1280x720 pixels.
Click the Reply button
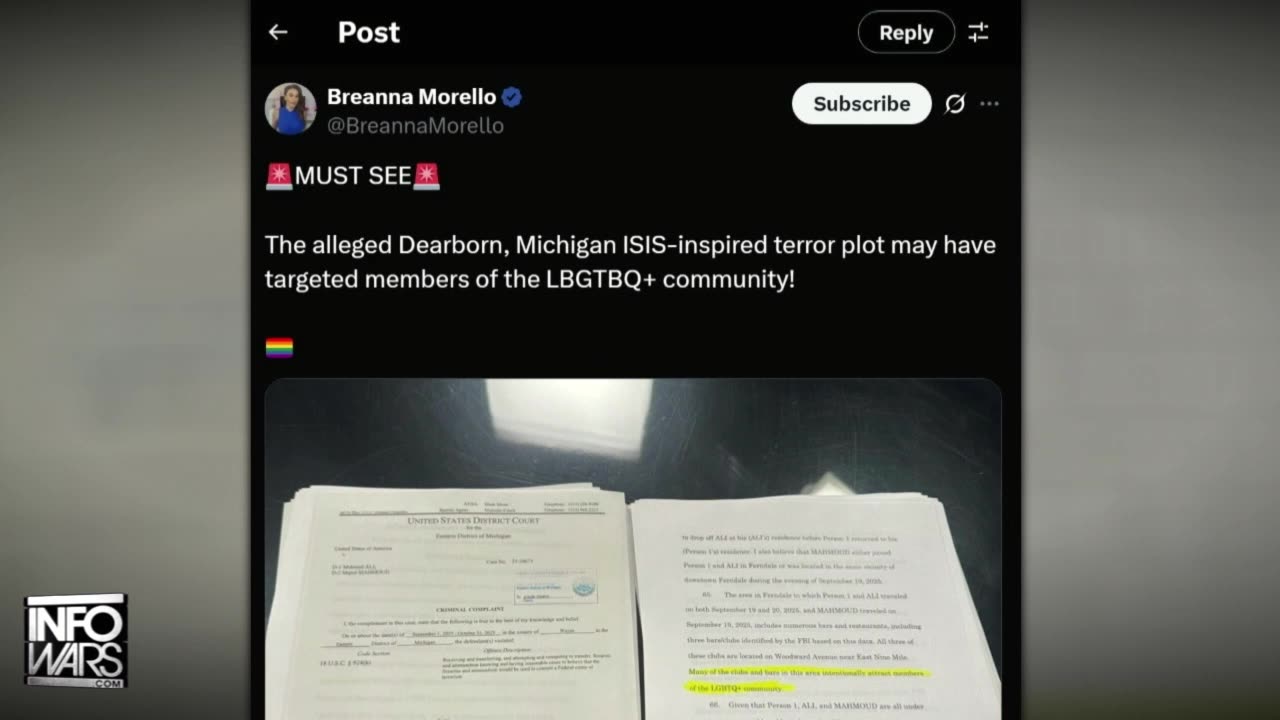(x=906, y=32)
